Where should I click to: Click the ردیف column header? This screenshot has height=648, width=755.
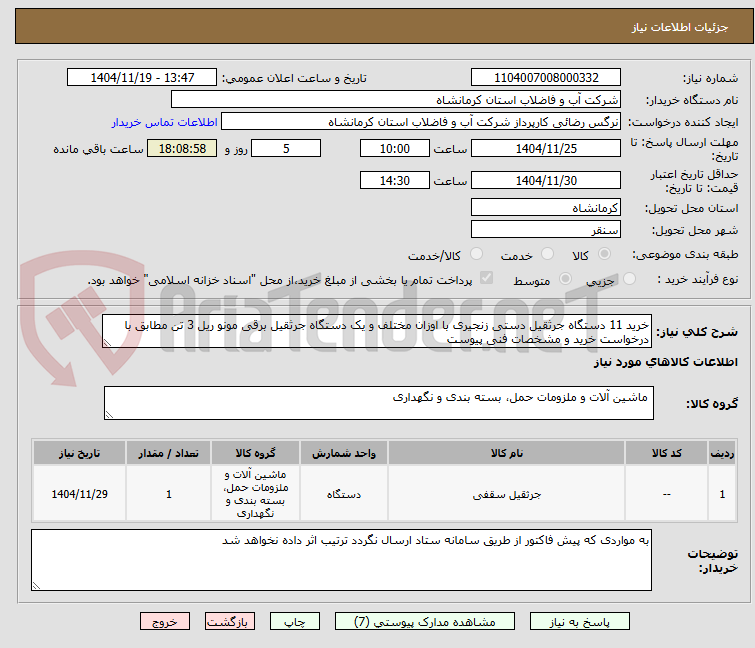pyautogui.click(x=722, y=453)
